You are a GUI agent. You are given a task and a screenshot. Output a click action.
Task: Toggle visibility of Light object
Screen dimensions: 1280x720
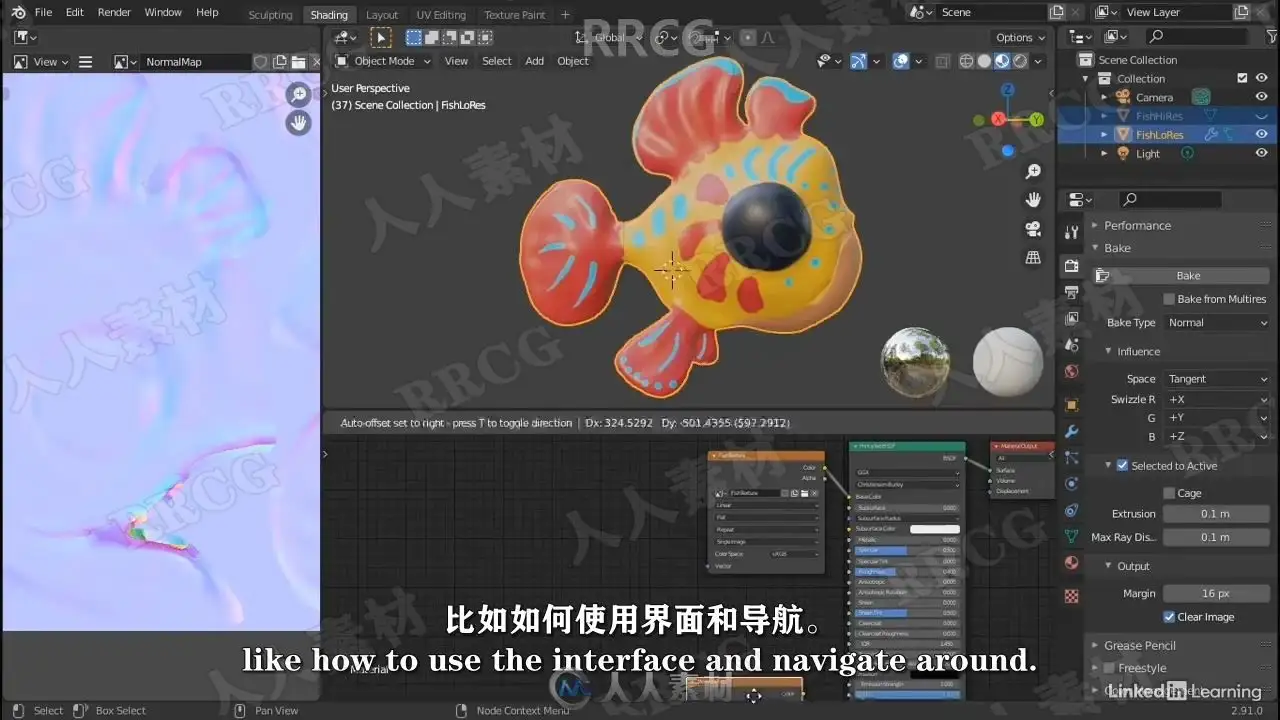1262,153
